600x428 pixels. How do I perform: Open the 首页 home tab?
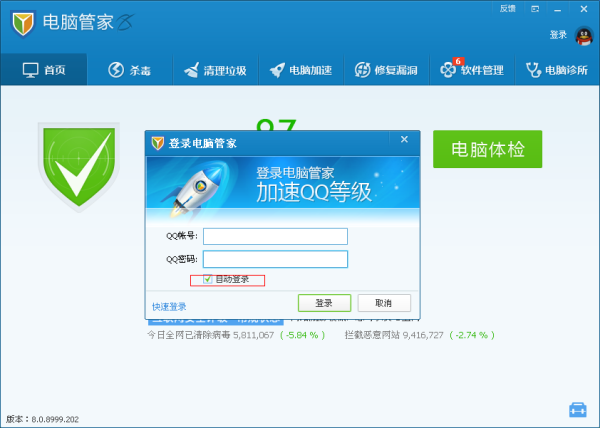[44, 70]
